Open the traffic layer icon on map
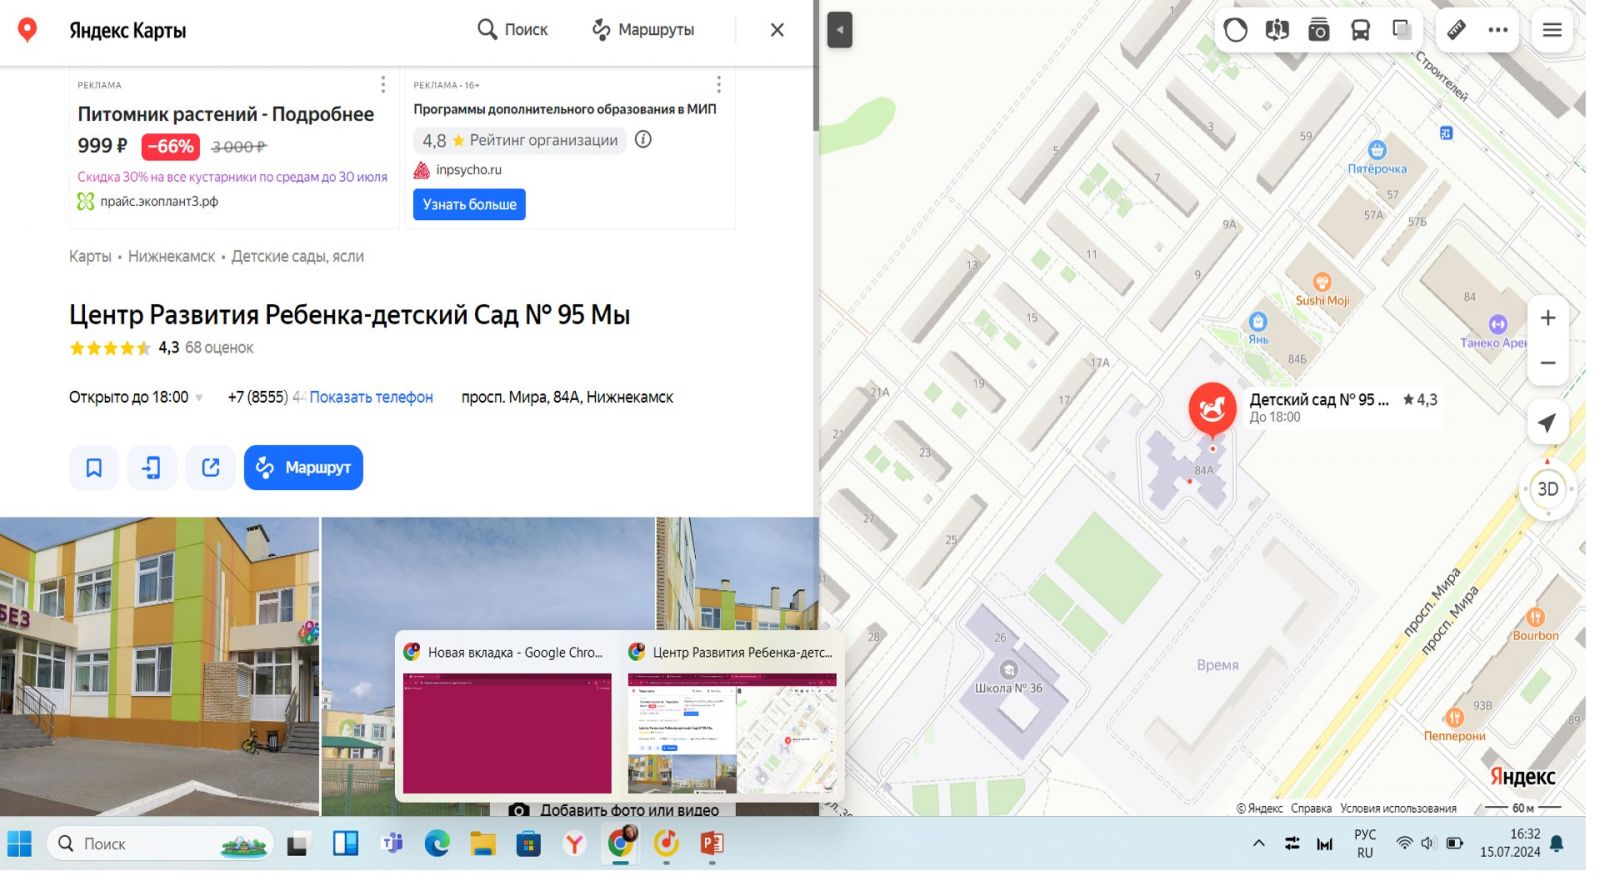The width and height of the screenshot is (1600, 896). pyautogui.click(x=1235, y=30)
